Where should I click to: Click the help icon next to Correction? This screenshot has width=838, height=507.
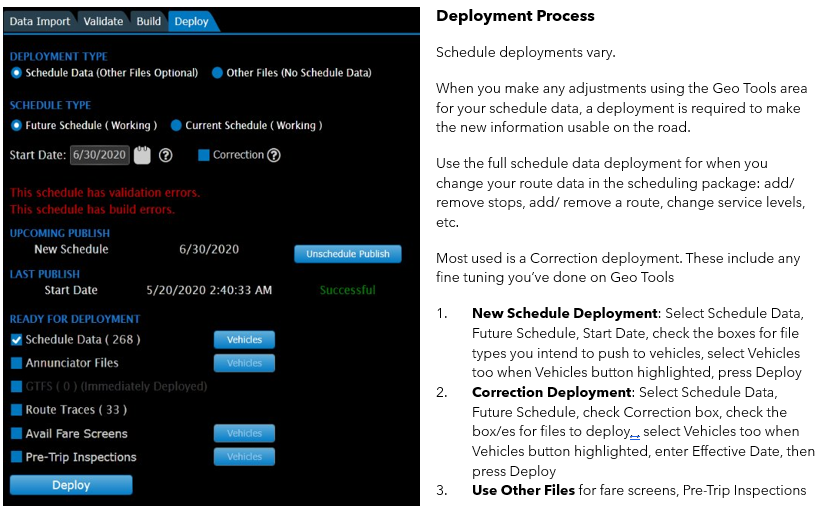click(x=274, y=155)
